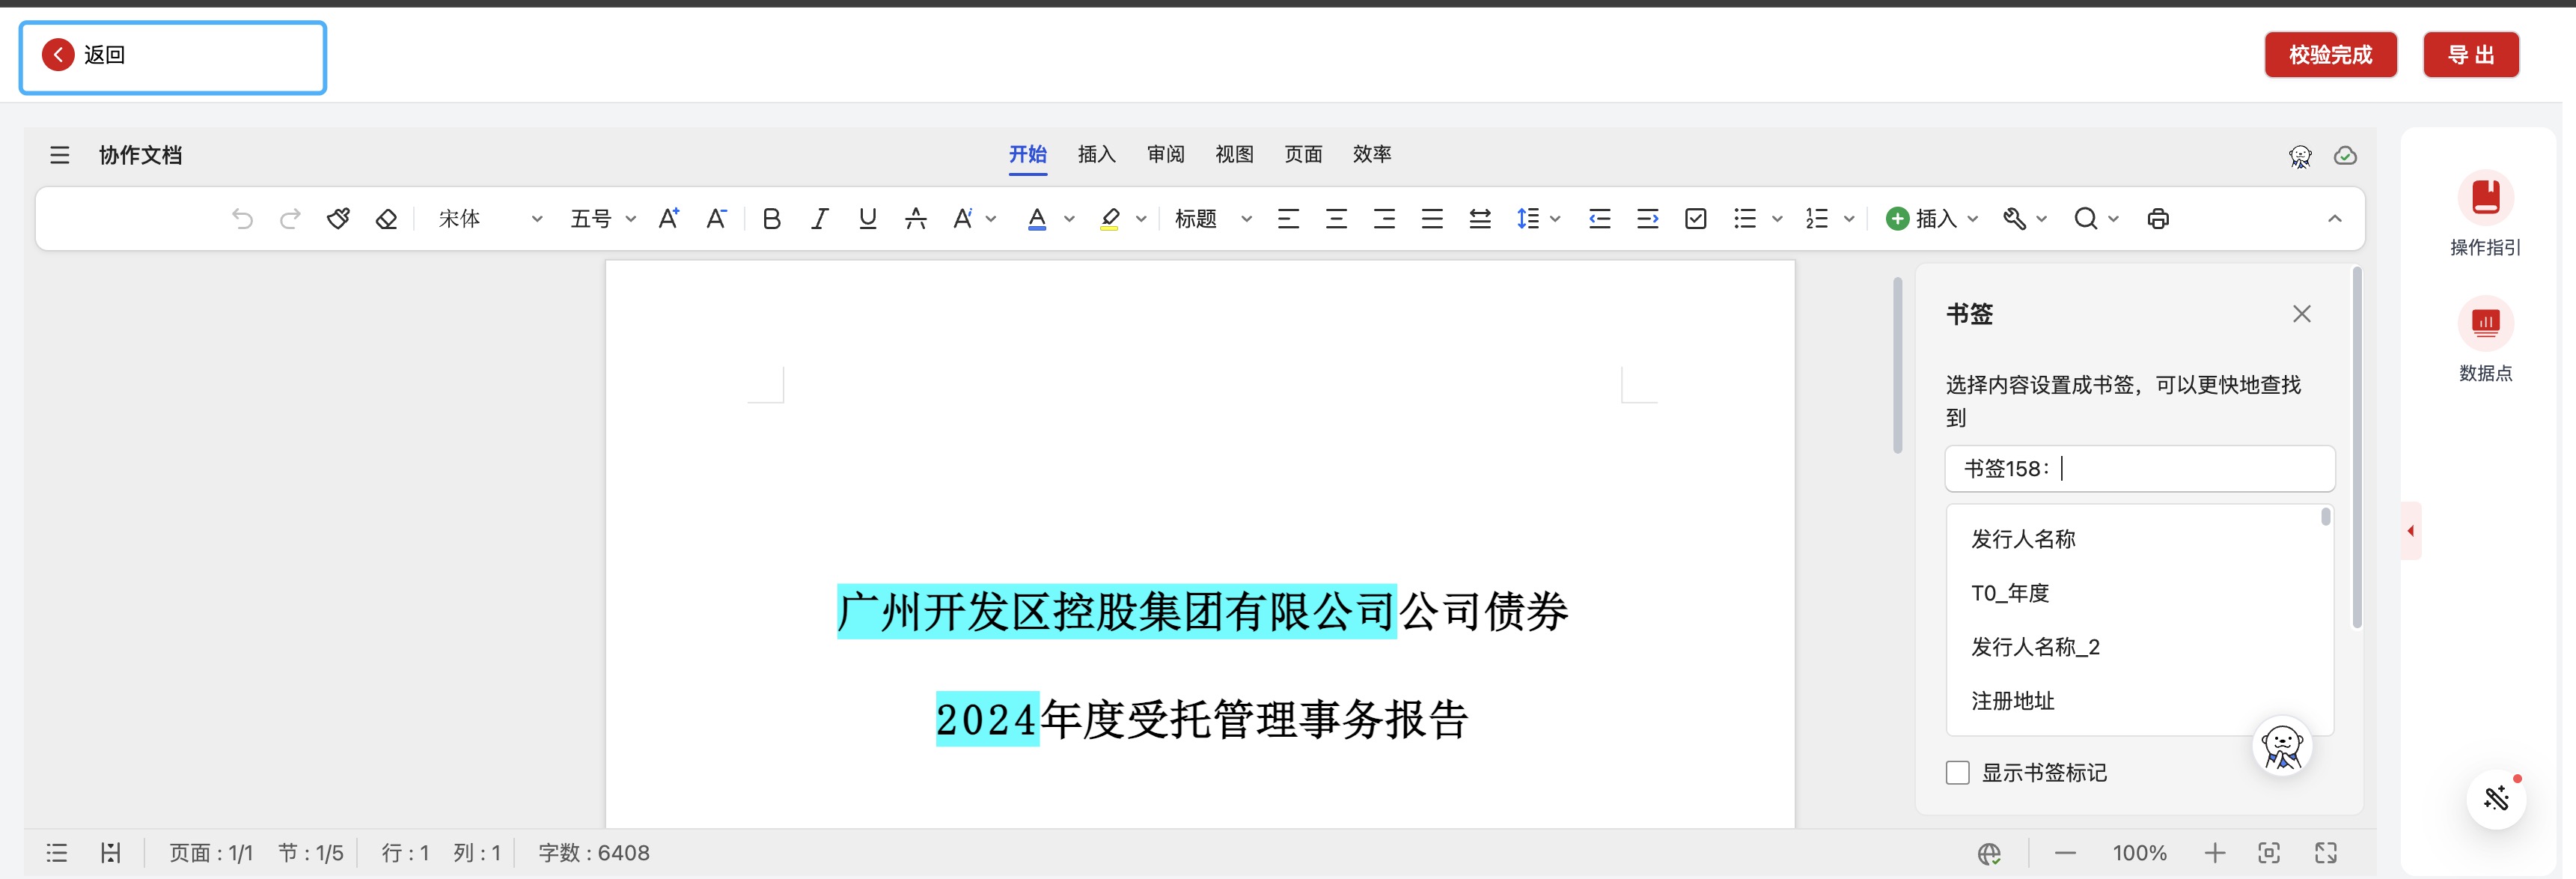The height and width of the screenshot is (879, 2576).
Task: Open the wrench tools icon
Action: [x=2013, y=218]
